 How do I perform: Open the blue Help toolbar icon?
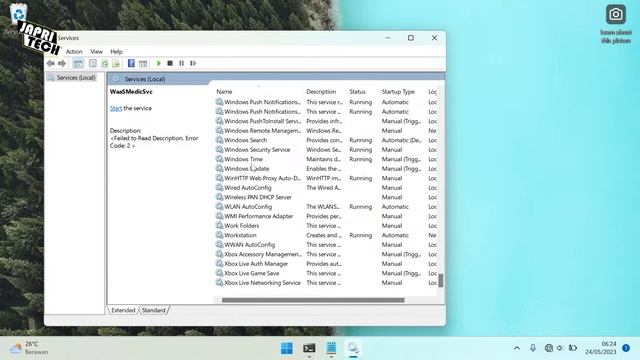[x=131, y=63]
